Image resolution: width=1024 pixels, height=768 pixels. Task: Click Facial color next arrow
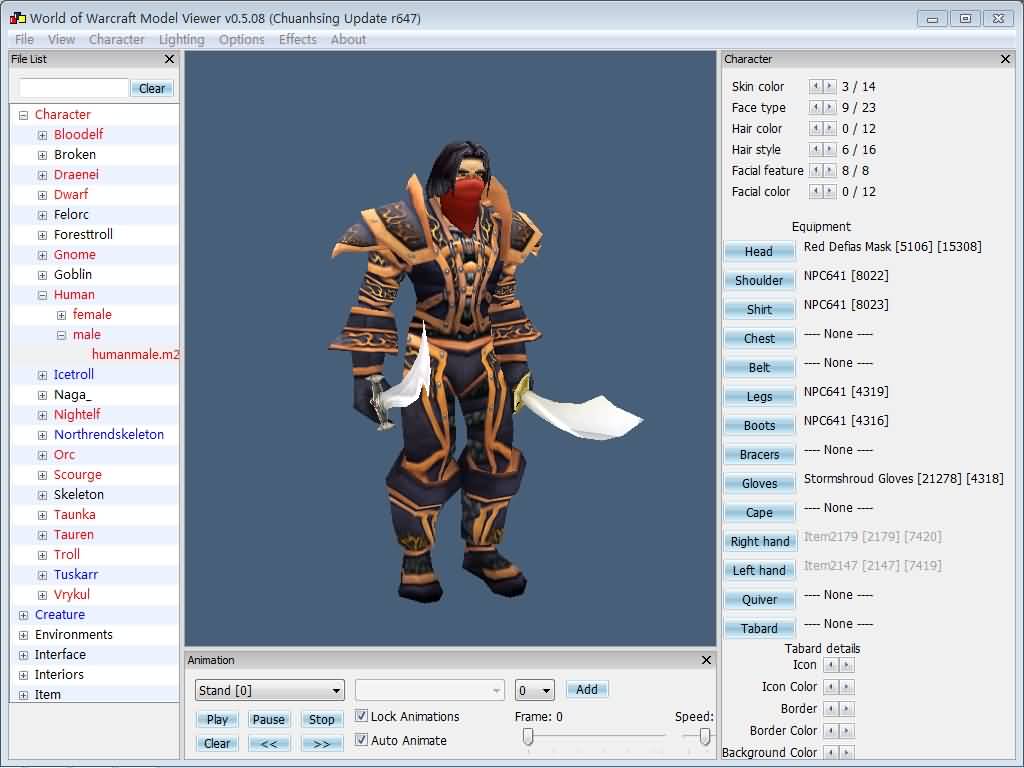click(829, 191)
